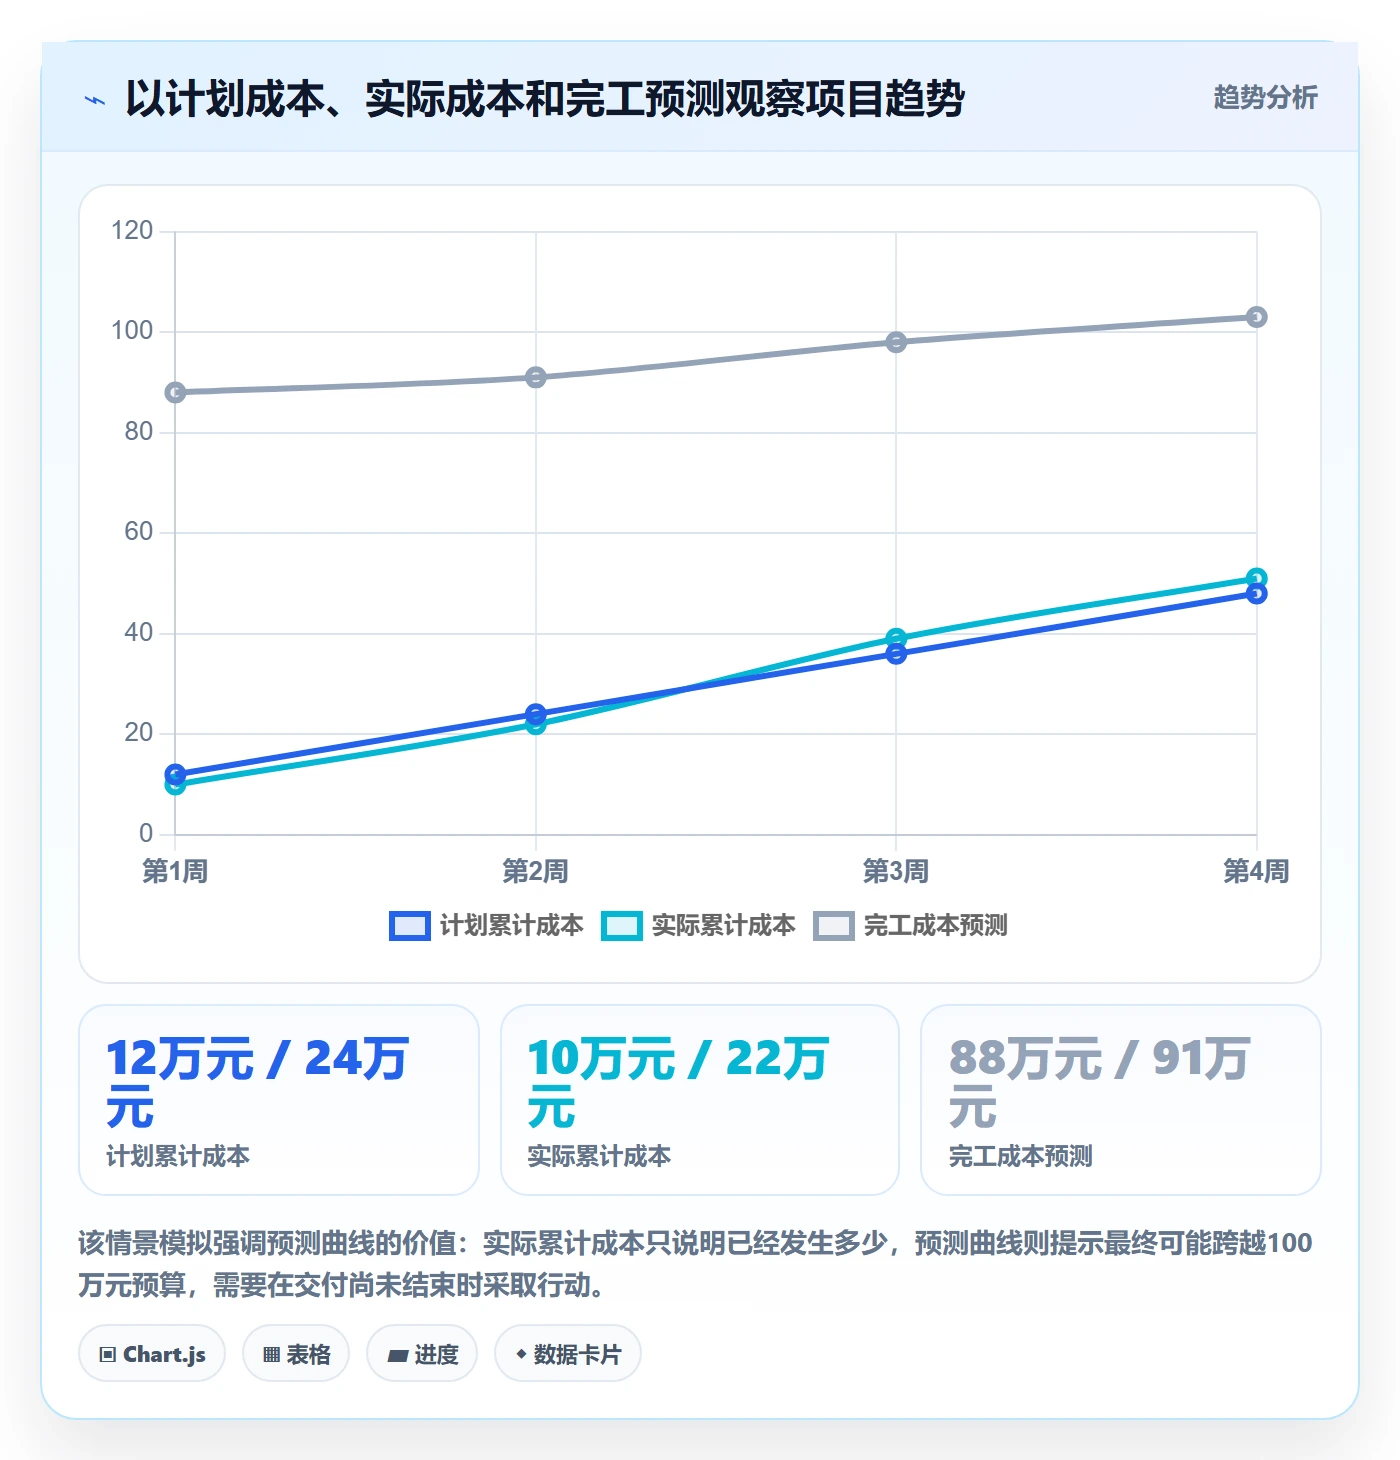
Task: Click the 第3周 axis label
Action: click(896, 871)
